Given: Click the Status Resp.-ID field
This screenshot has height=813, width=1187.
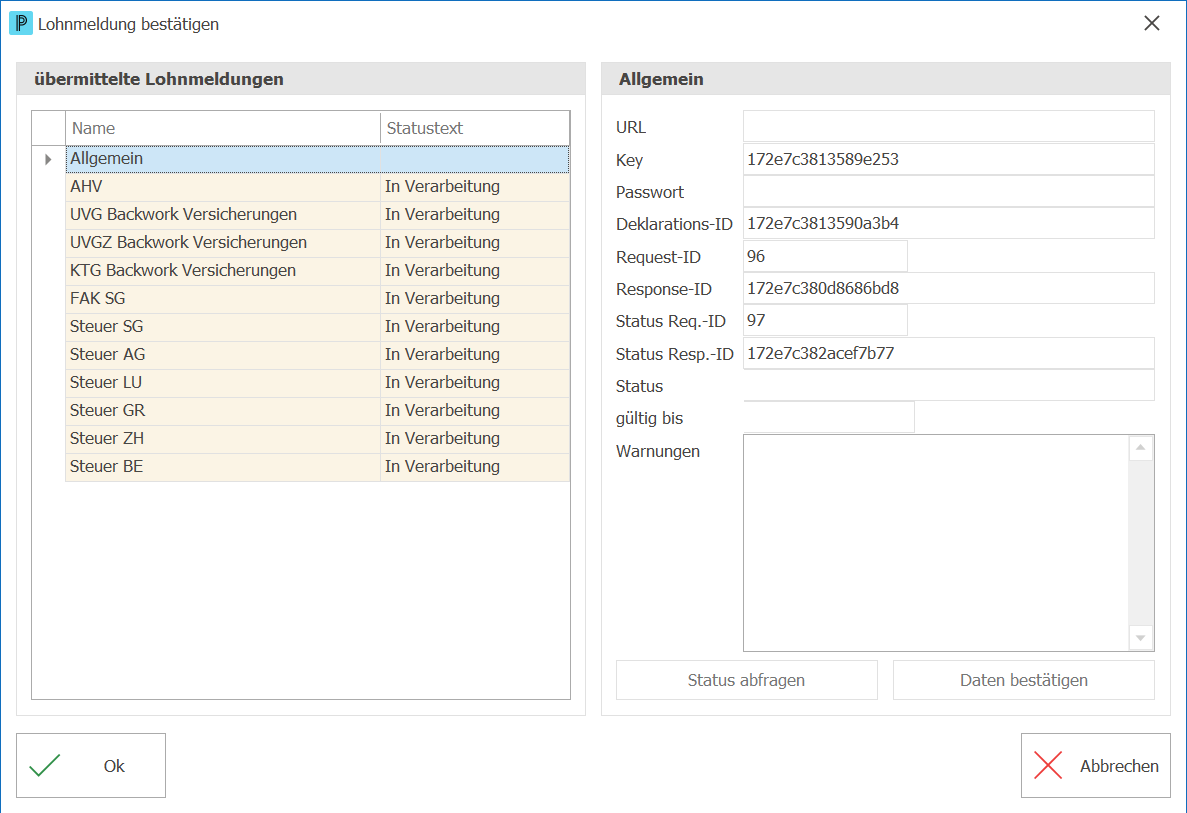Looking at the screenshot, I should (x=949, y=353).
